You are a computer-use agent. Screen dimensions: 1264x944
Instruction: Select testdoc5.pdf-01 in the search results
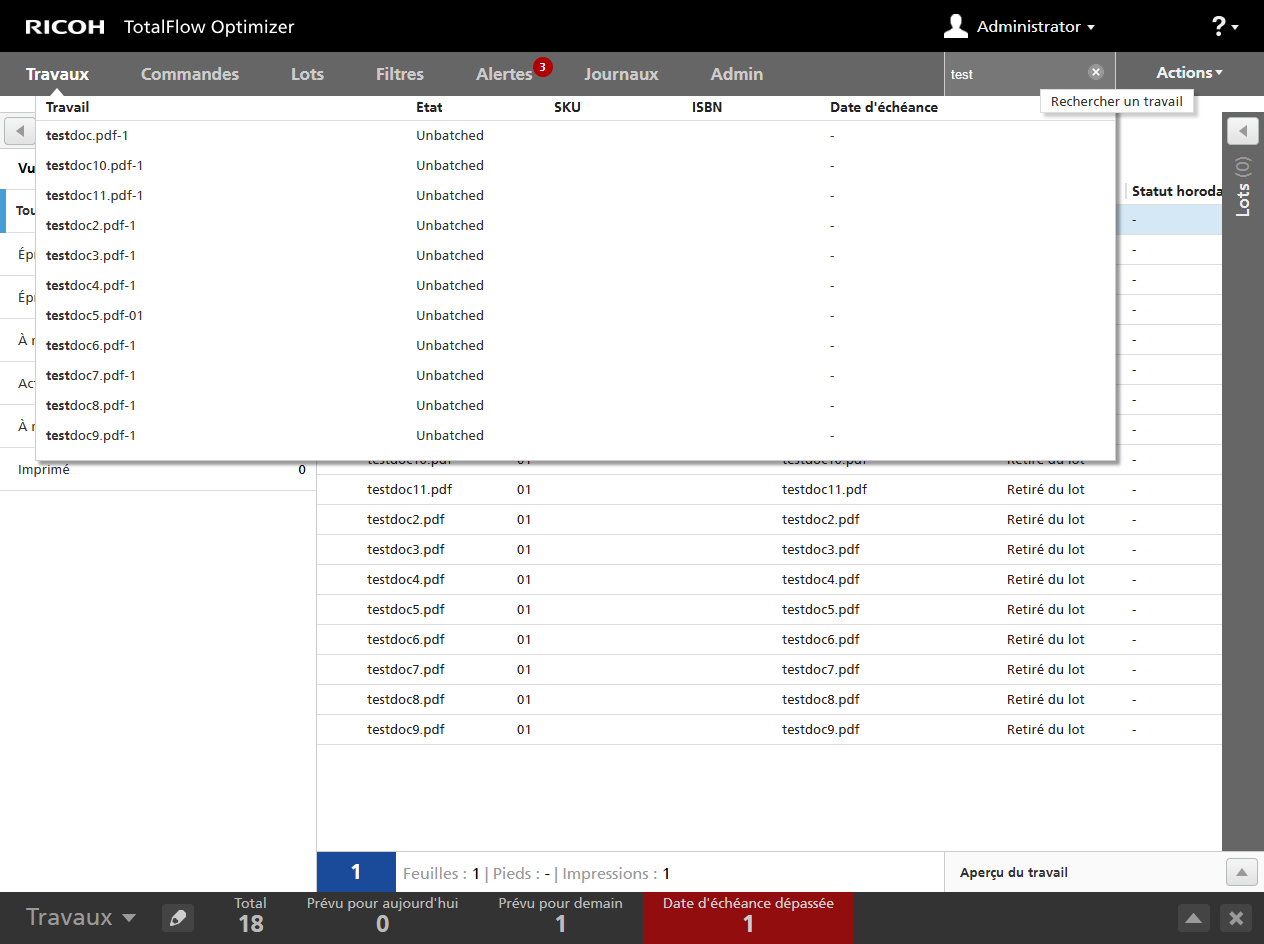click(95, 316)
